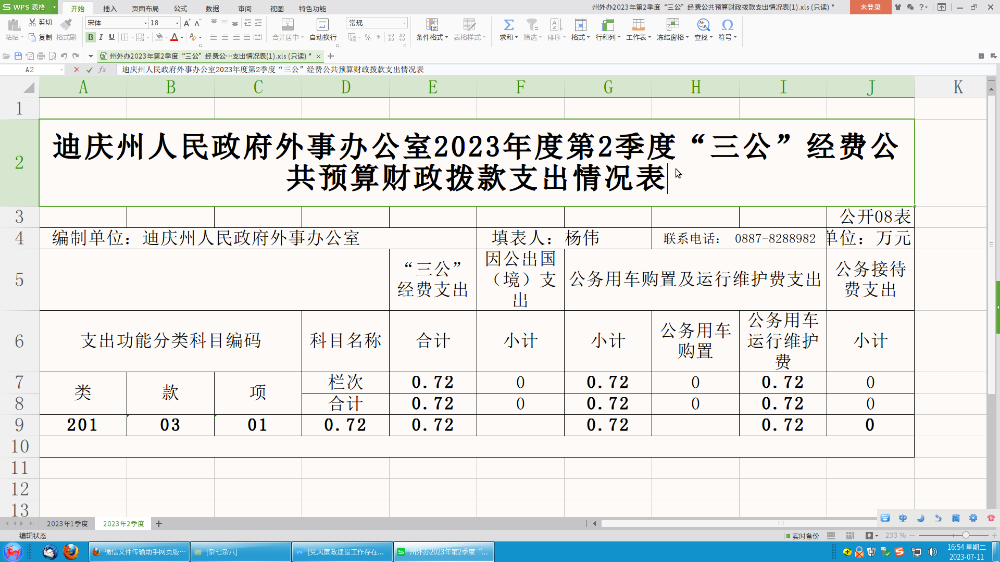Toggle Wrap Text (自动换行) option
Viewport: 1000px width, 562px height.
[x=322, y=37]
